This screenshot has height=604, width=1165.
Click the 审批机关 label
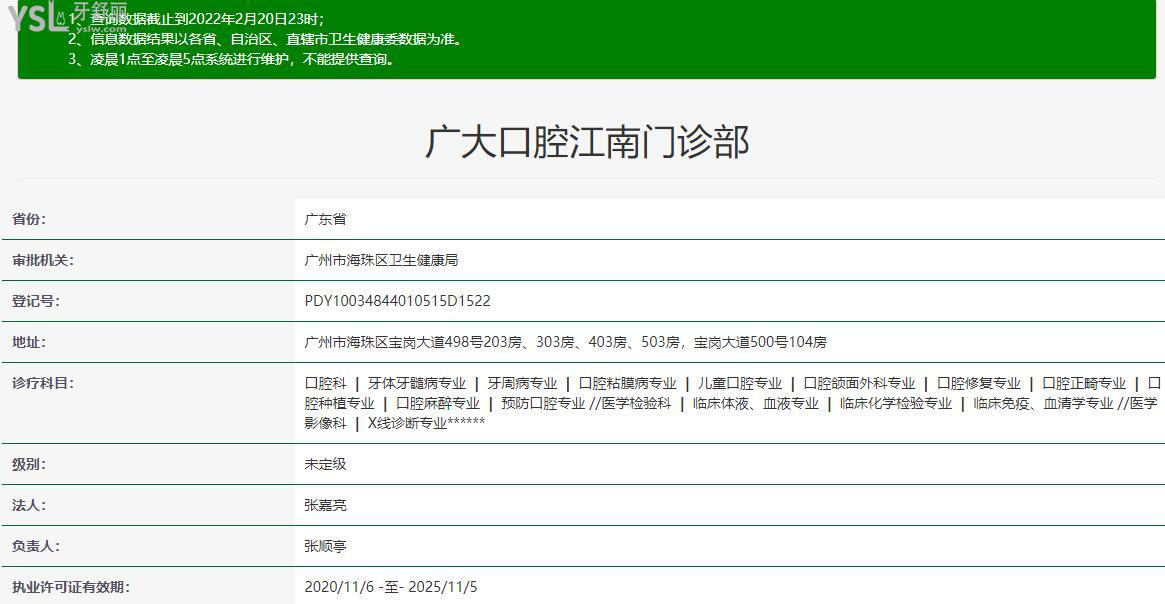[x=43, y=260]
